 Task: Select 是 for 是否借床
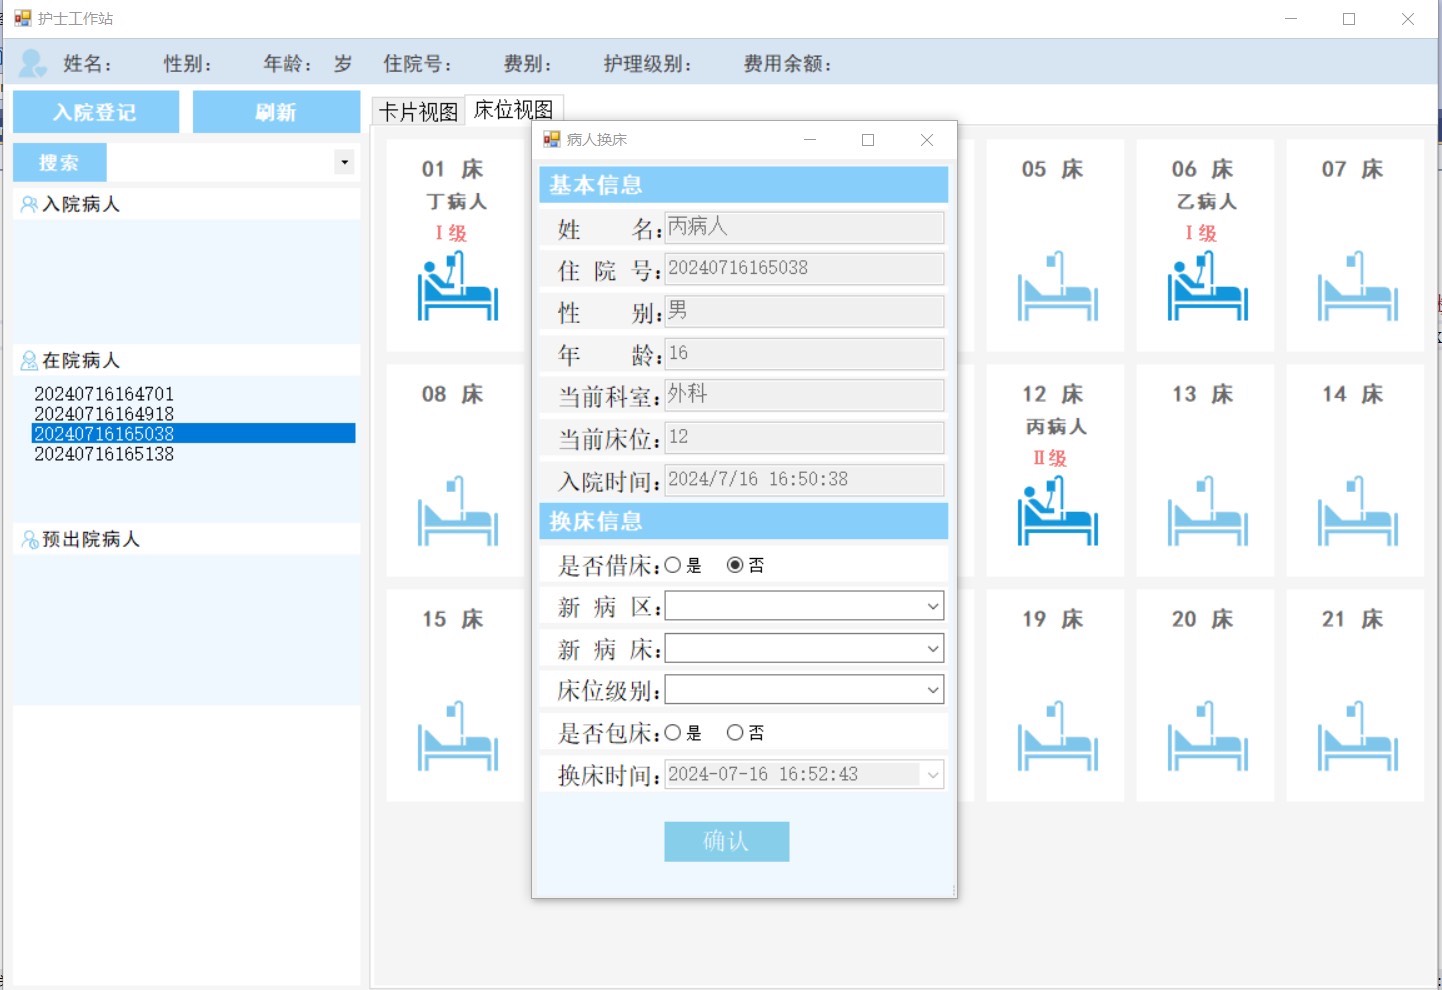pyautogui.click(x=673, y=565)
